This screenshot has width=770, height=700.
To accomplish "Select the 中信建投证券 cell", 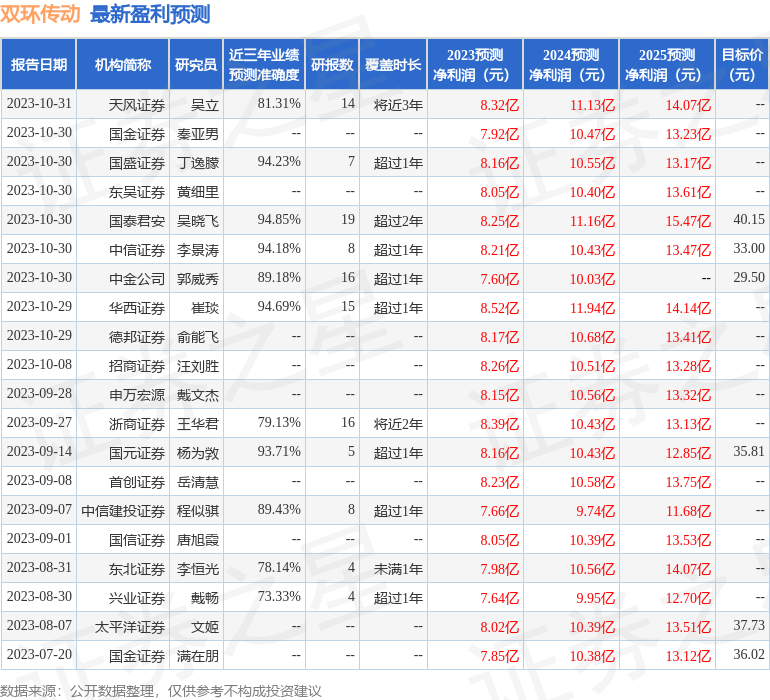I will click(x=123, y=510).
